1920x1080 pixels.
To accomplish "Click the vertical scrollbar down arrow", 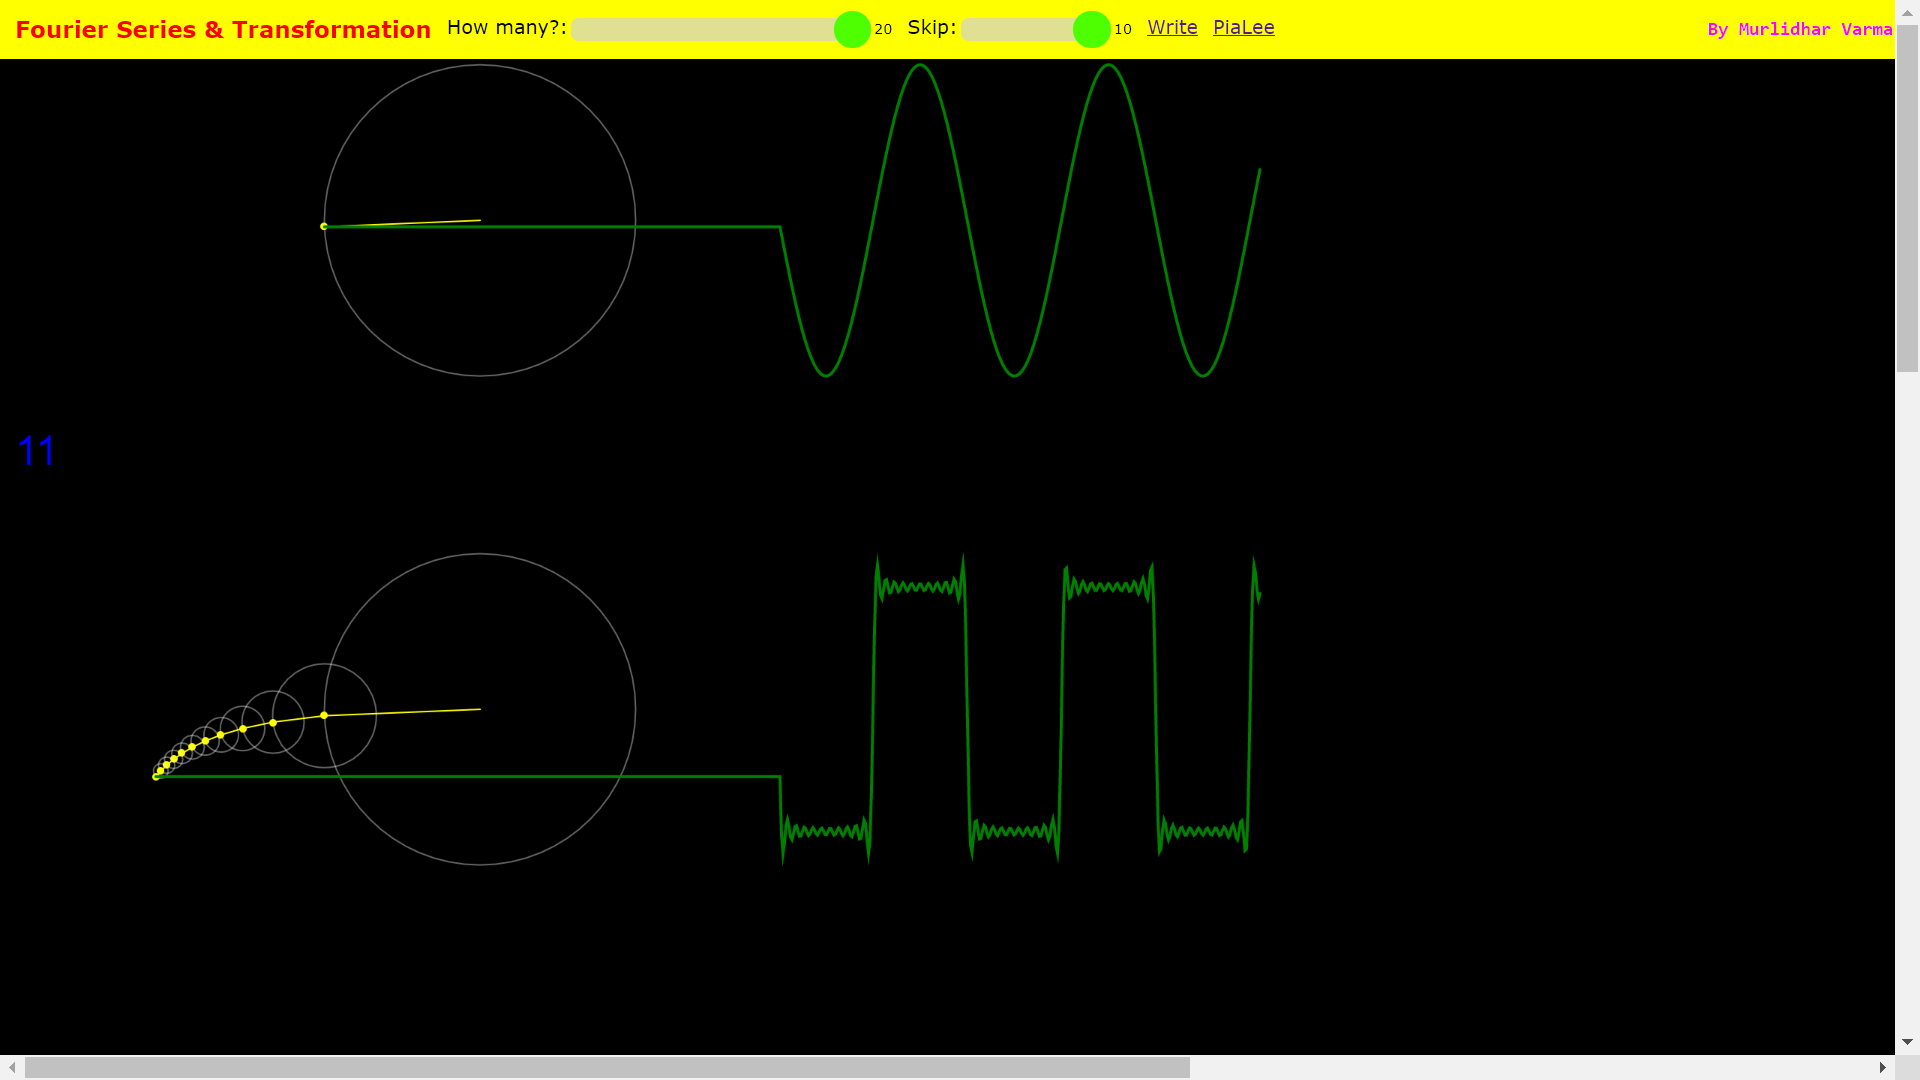I will pyautogui.click(x=1907, y=1042).
